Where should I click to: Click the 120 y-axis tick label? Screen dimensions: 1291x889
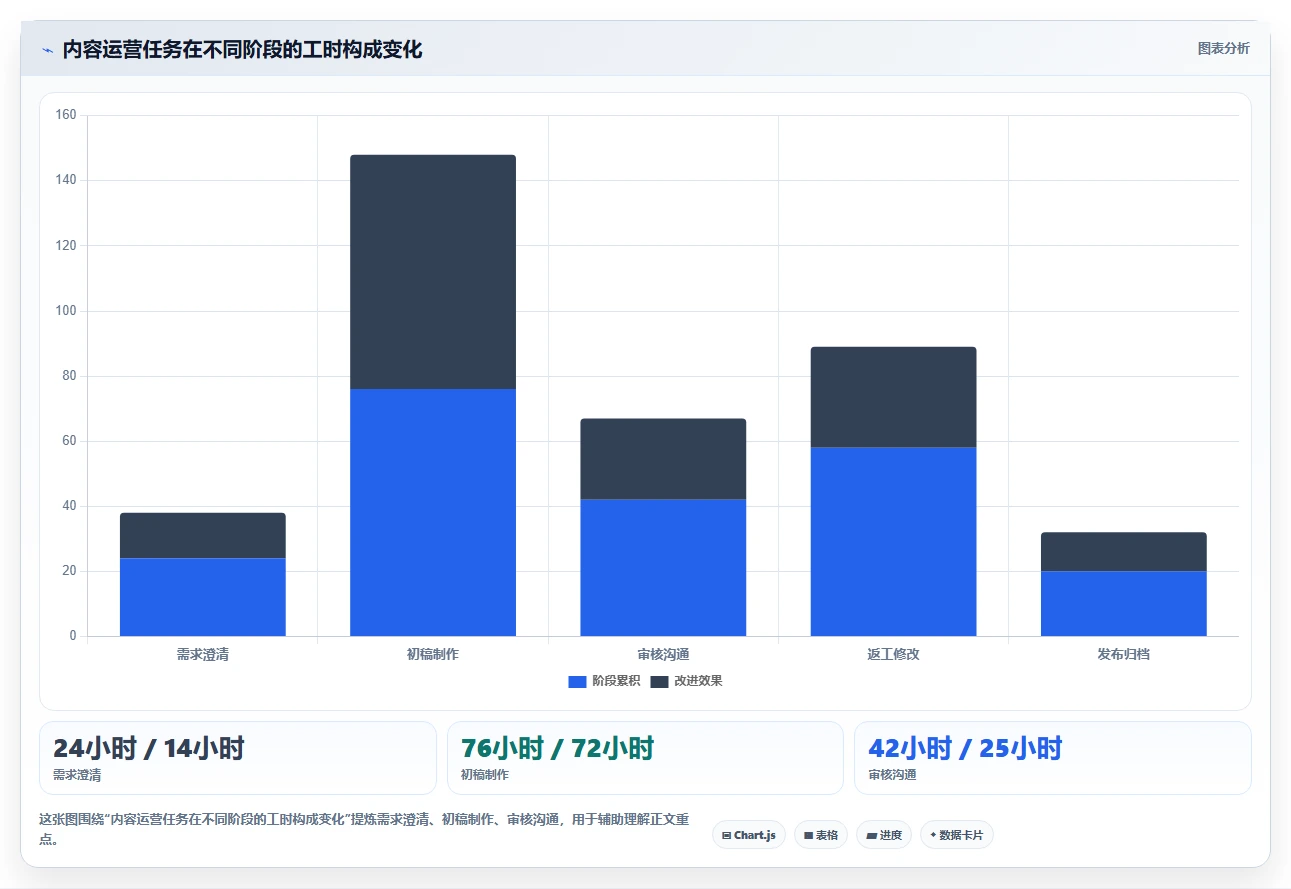(x=66, y=245)
